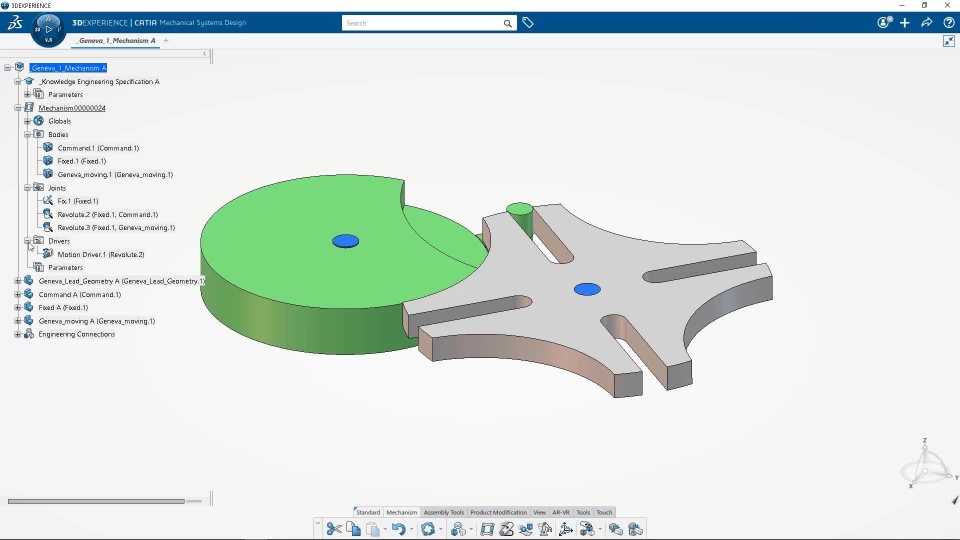Expand the Geneva_Lead_Geometry A node

tap(18, 280)
